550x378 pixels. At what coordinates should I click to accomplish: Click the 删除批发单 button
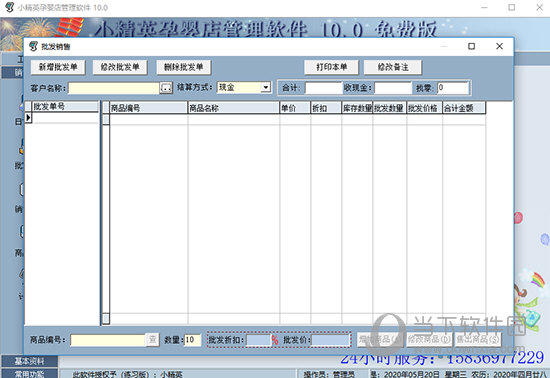183,67
